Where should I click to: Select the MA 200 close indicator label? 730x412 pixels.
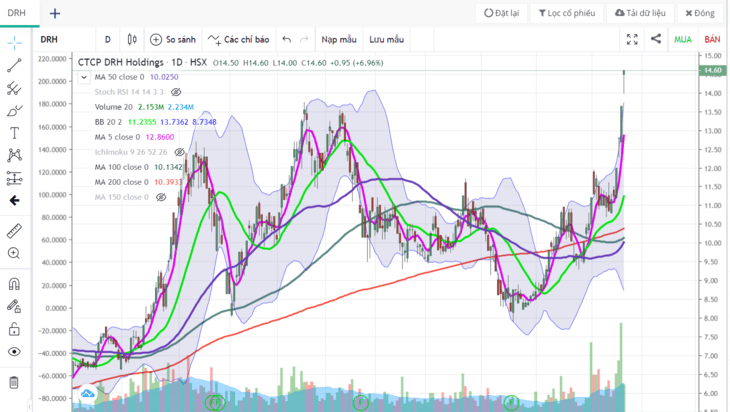pos(122,182)
